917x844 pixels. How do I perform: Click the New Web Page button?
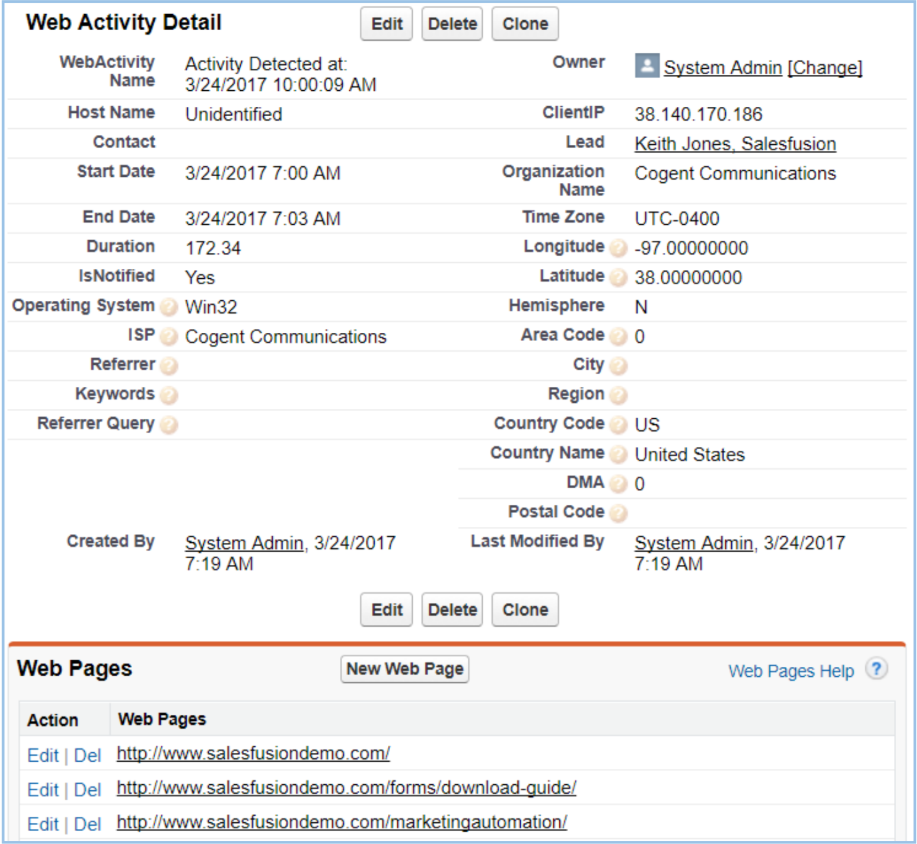point(405,669)
